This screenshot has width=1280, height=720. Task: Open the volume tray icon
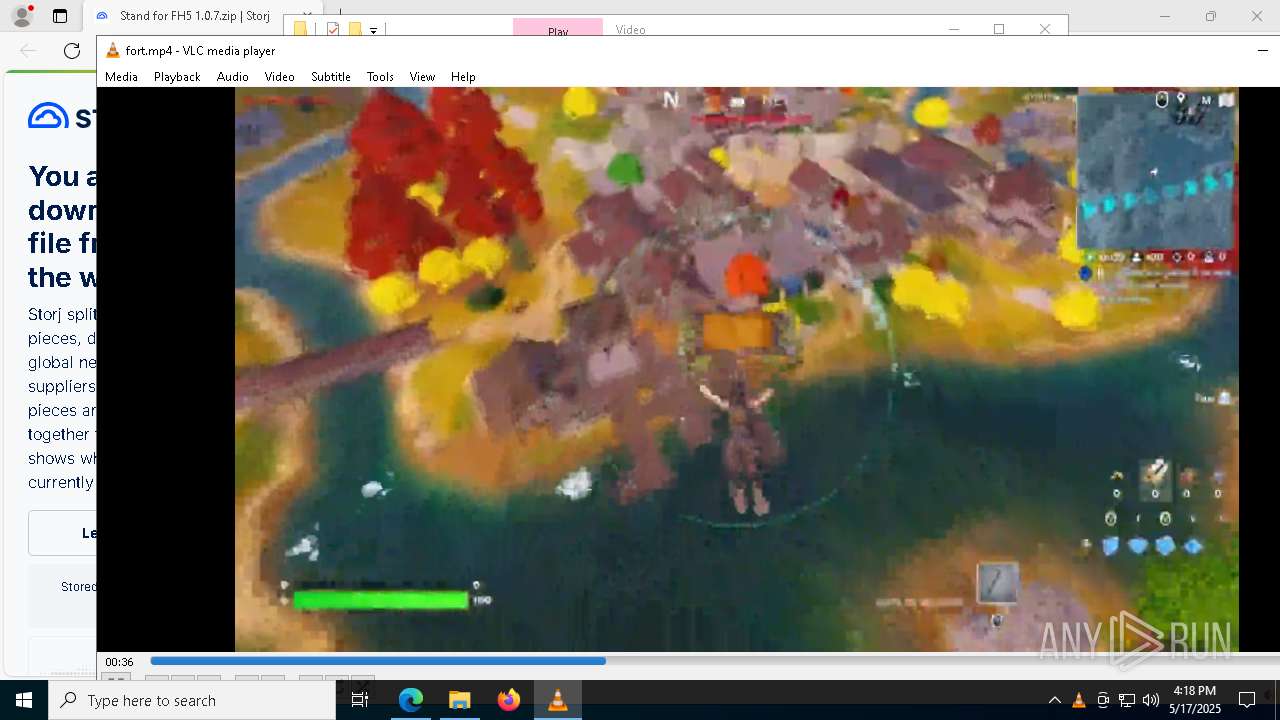(1151, 700)
